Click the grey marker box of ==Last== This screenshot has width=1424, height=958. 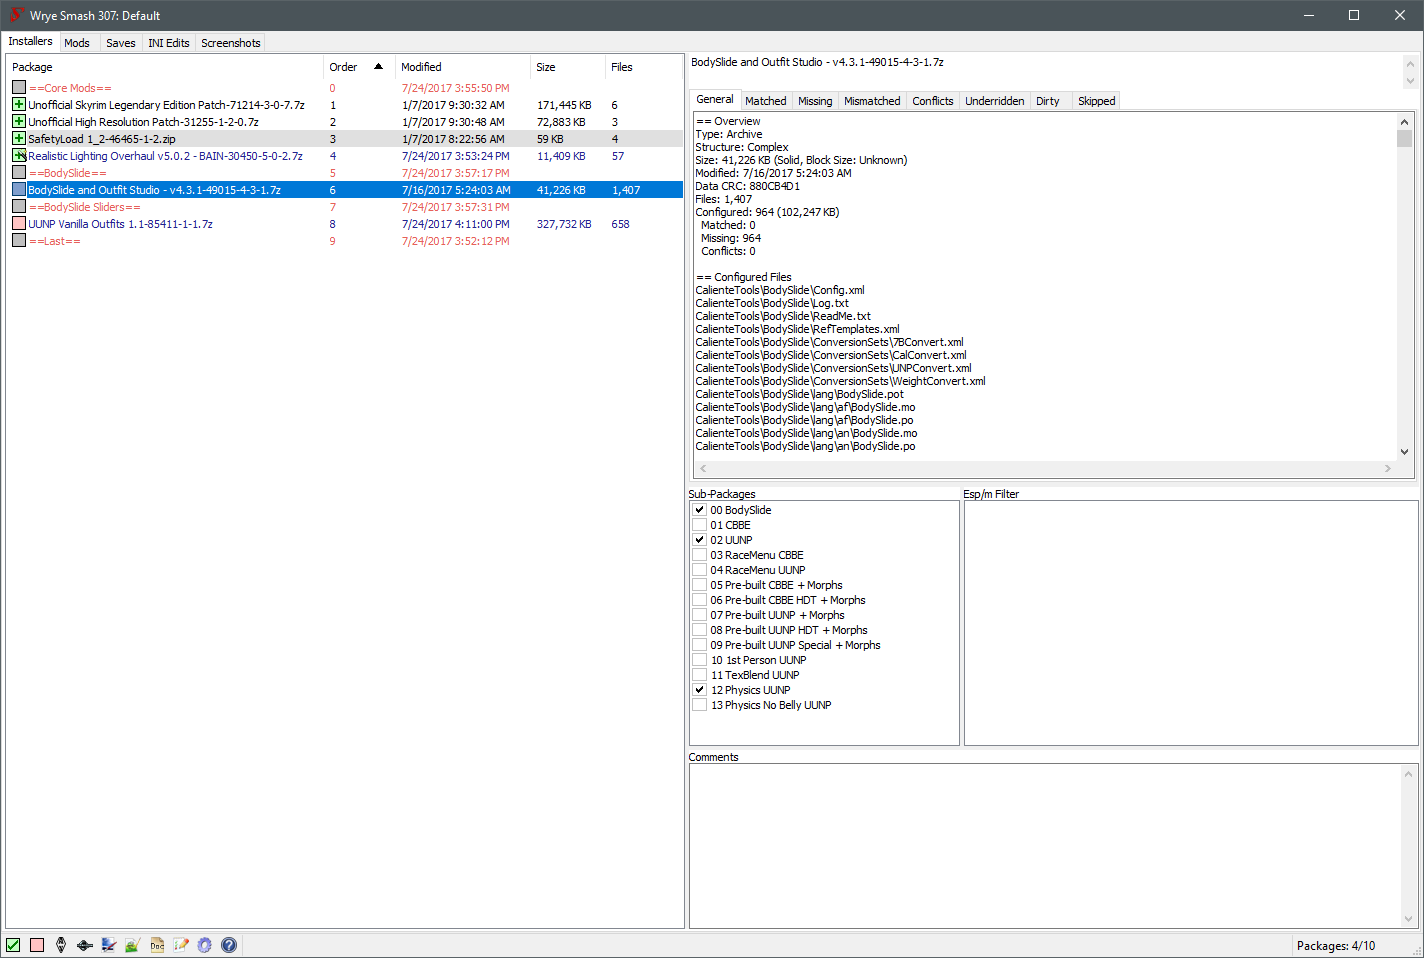point(19,240)
